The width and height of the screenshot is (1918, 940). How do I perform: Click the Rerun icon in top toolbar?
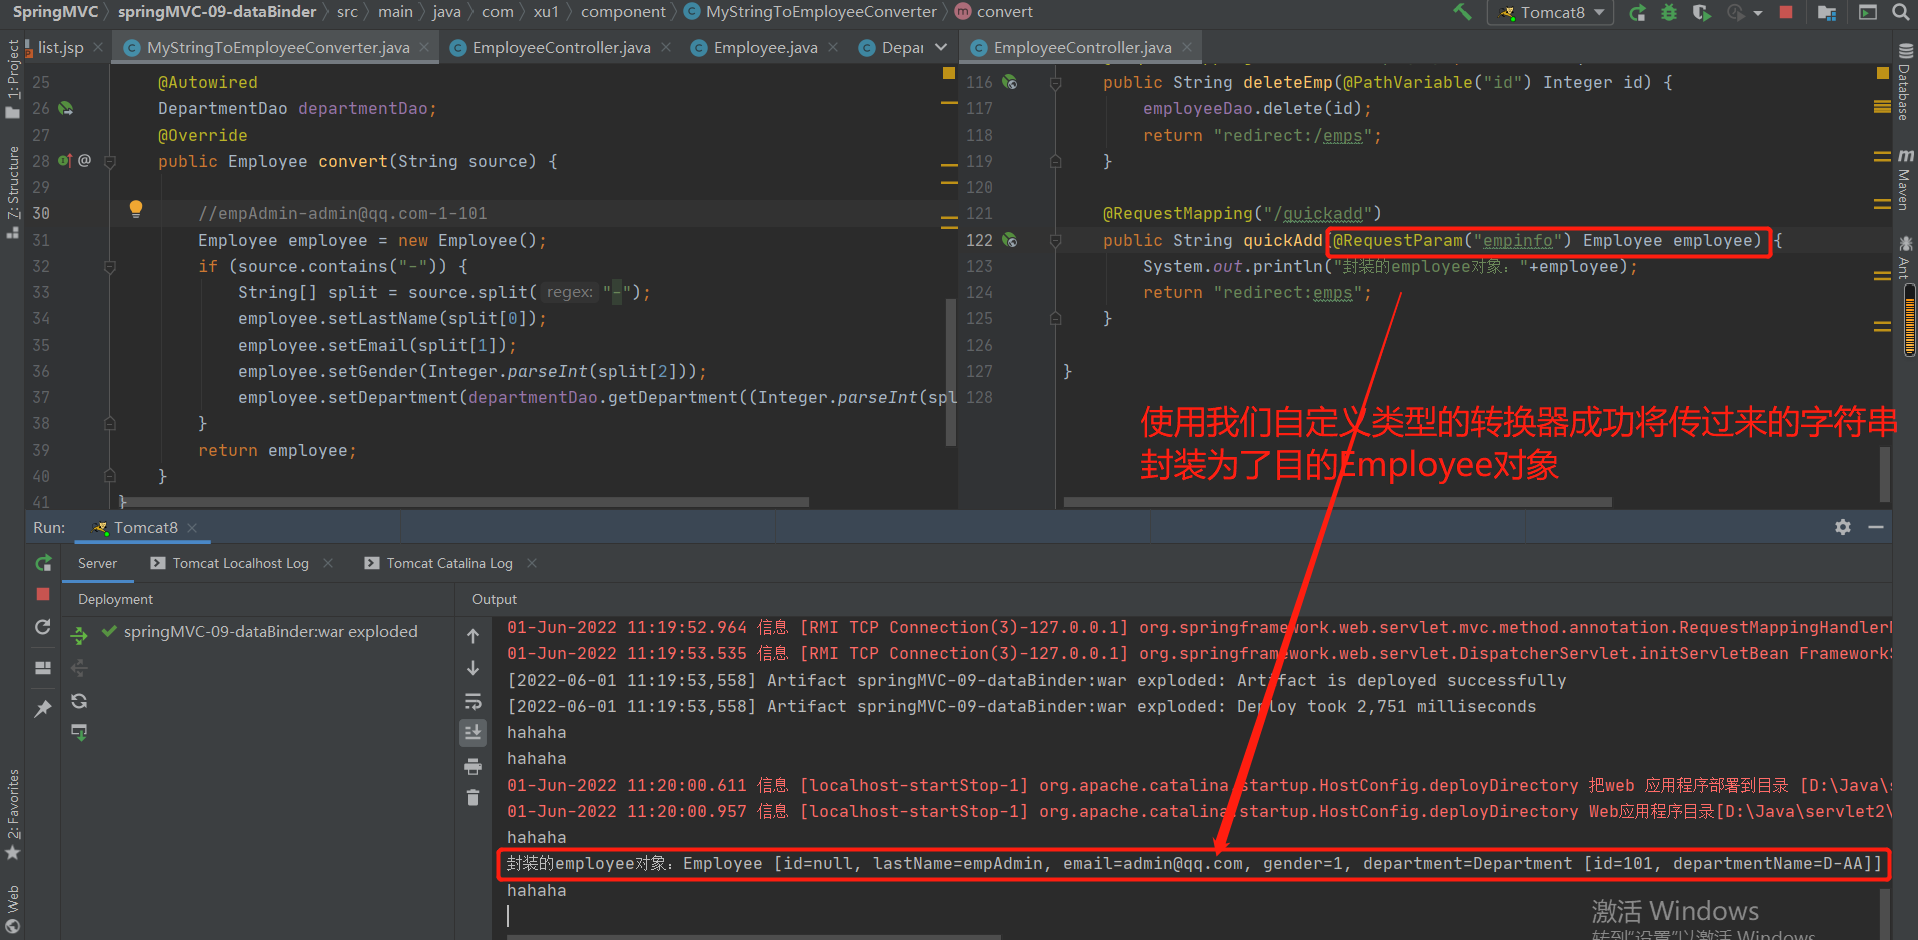[x=1637, y=12]
